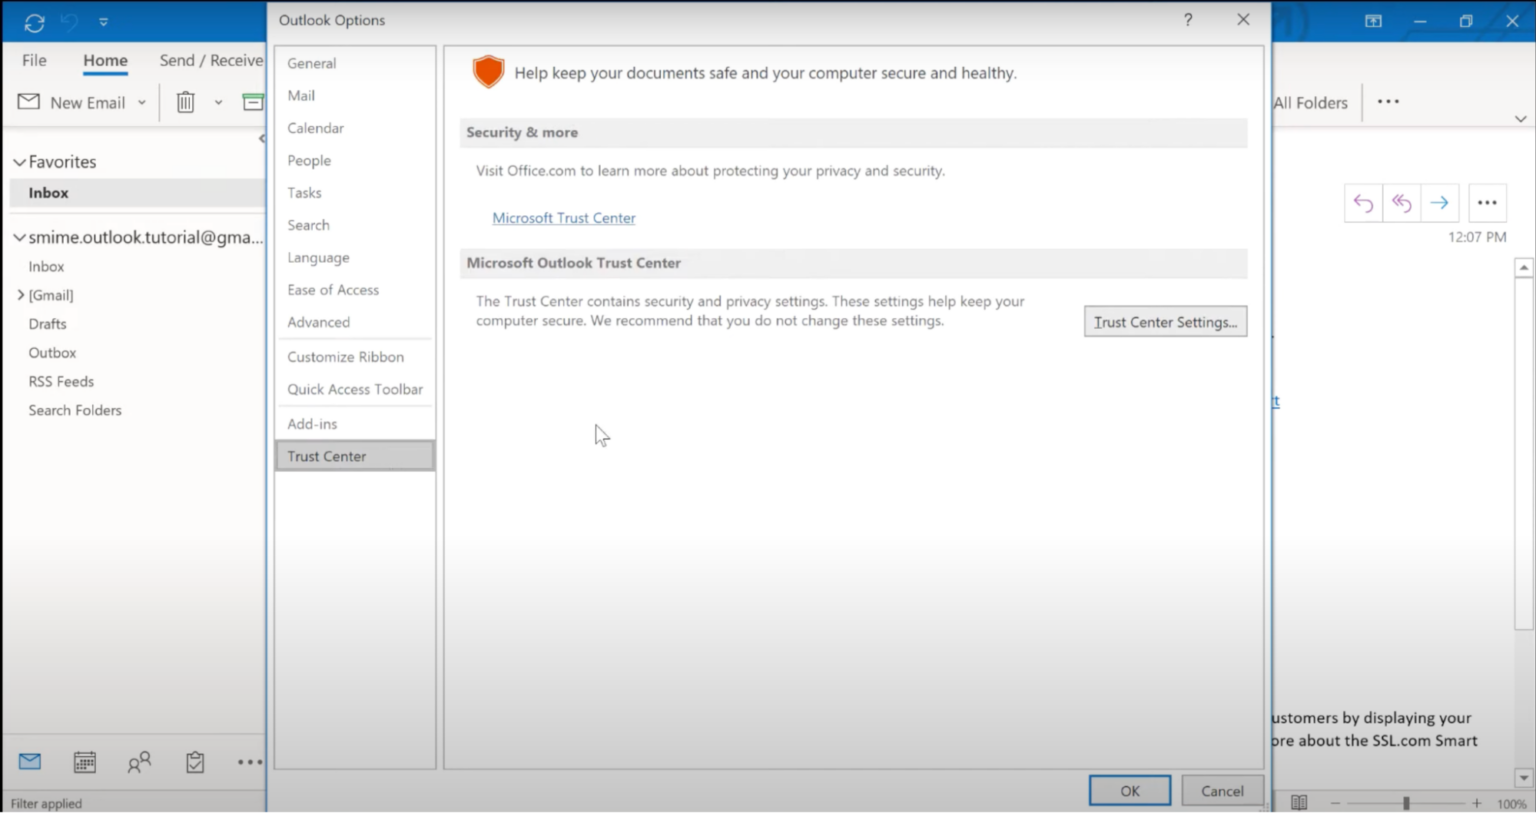Expand the [Gmail] folder
The image size is (1536, 813).
(19, 294)
